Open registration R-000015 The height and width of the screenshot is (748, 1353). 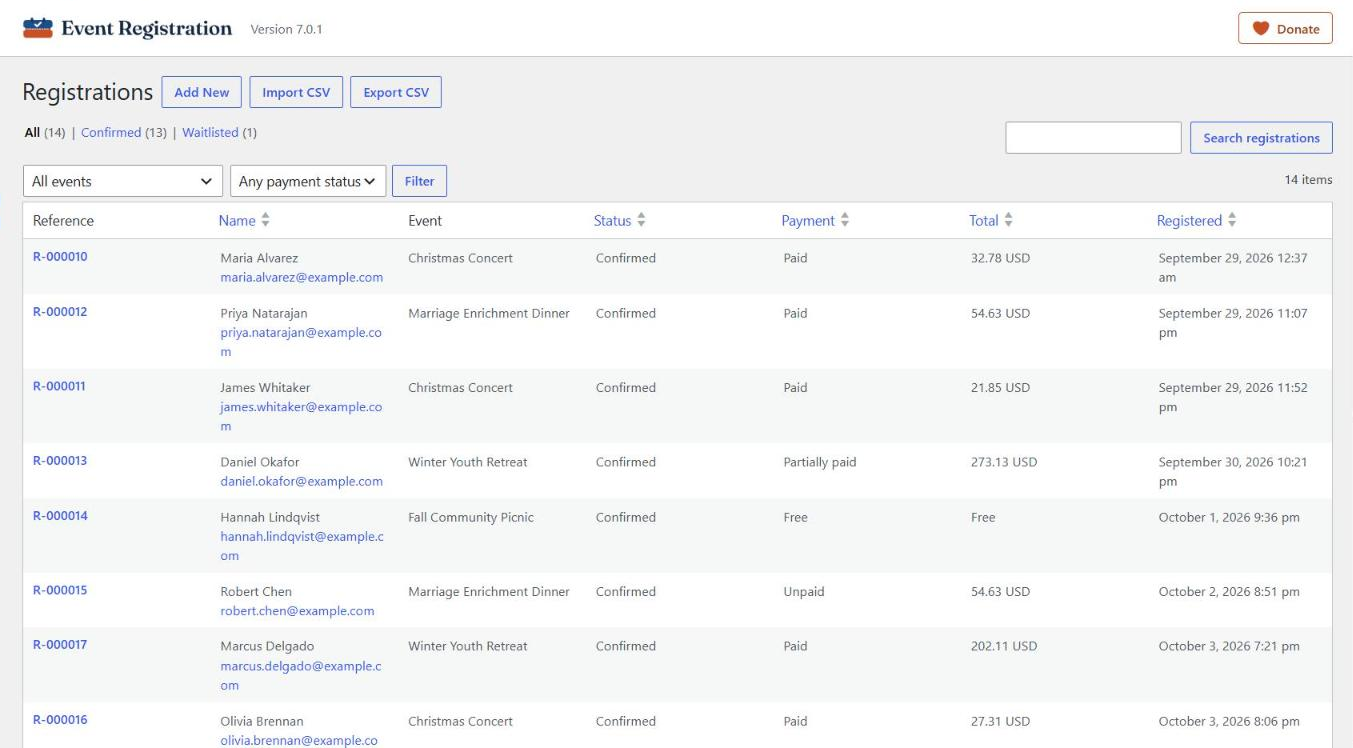tap(60, 590)
